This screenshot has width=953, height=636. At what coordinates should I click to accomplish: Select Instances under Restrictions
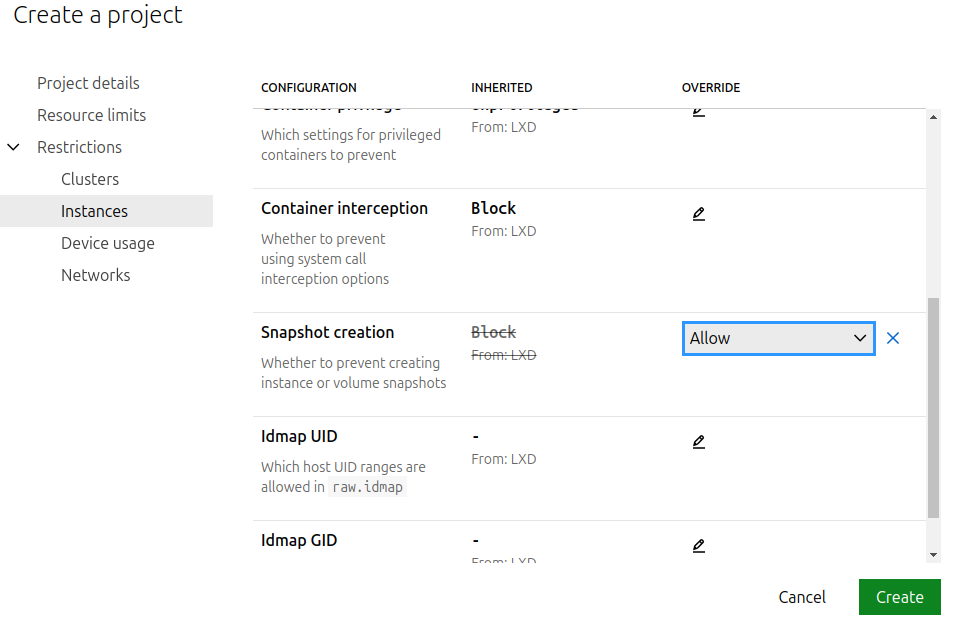(x=94, y=211)
